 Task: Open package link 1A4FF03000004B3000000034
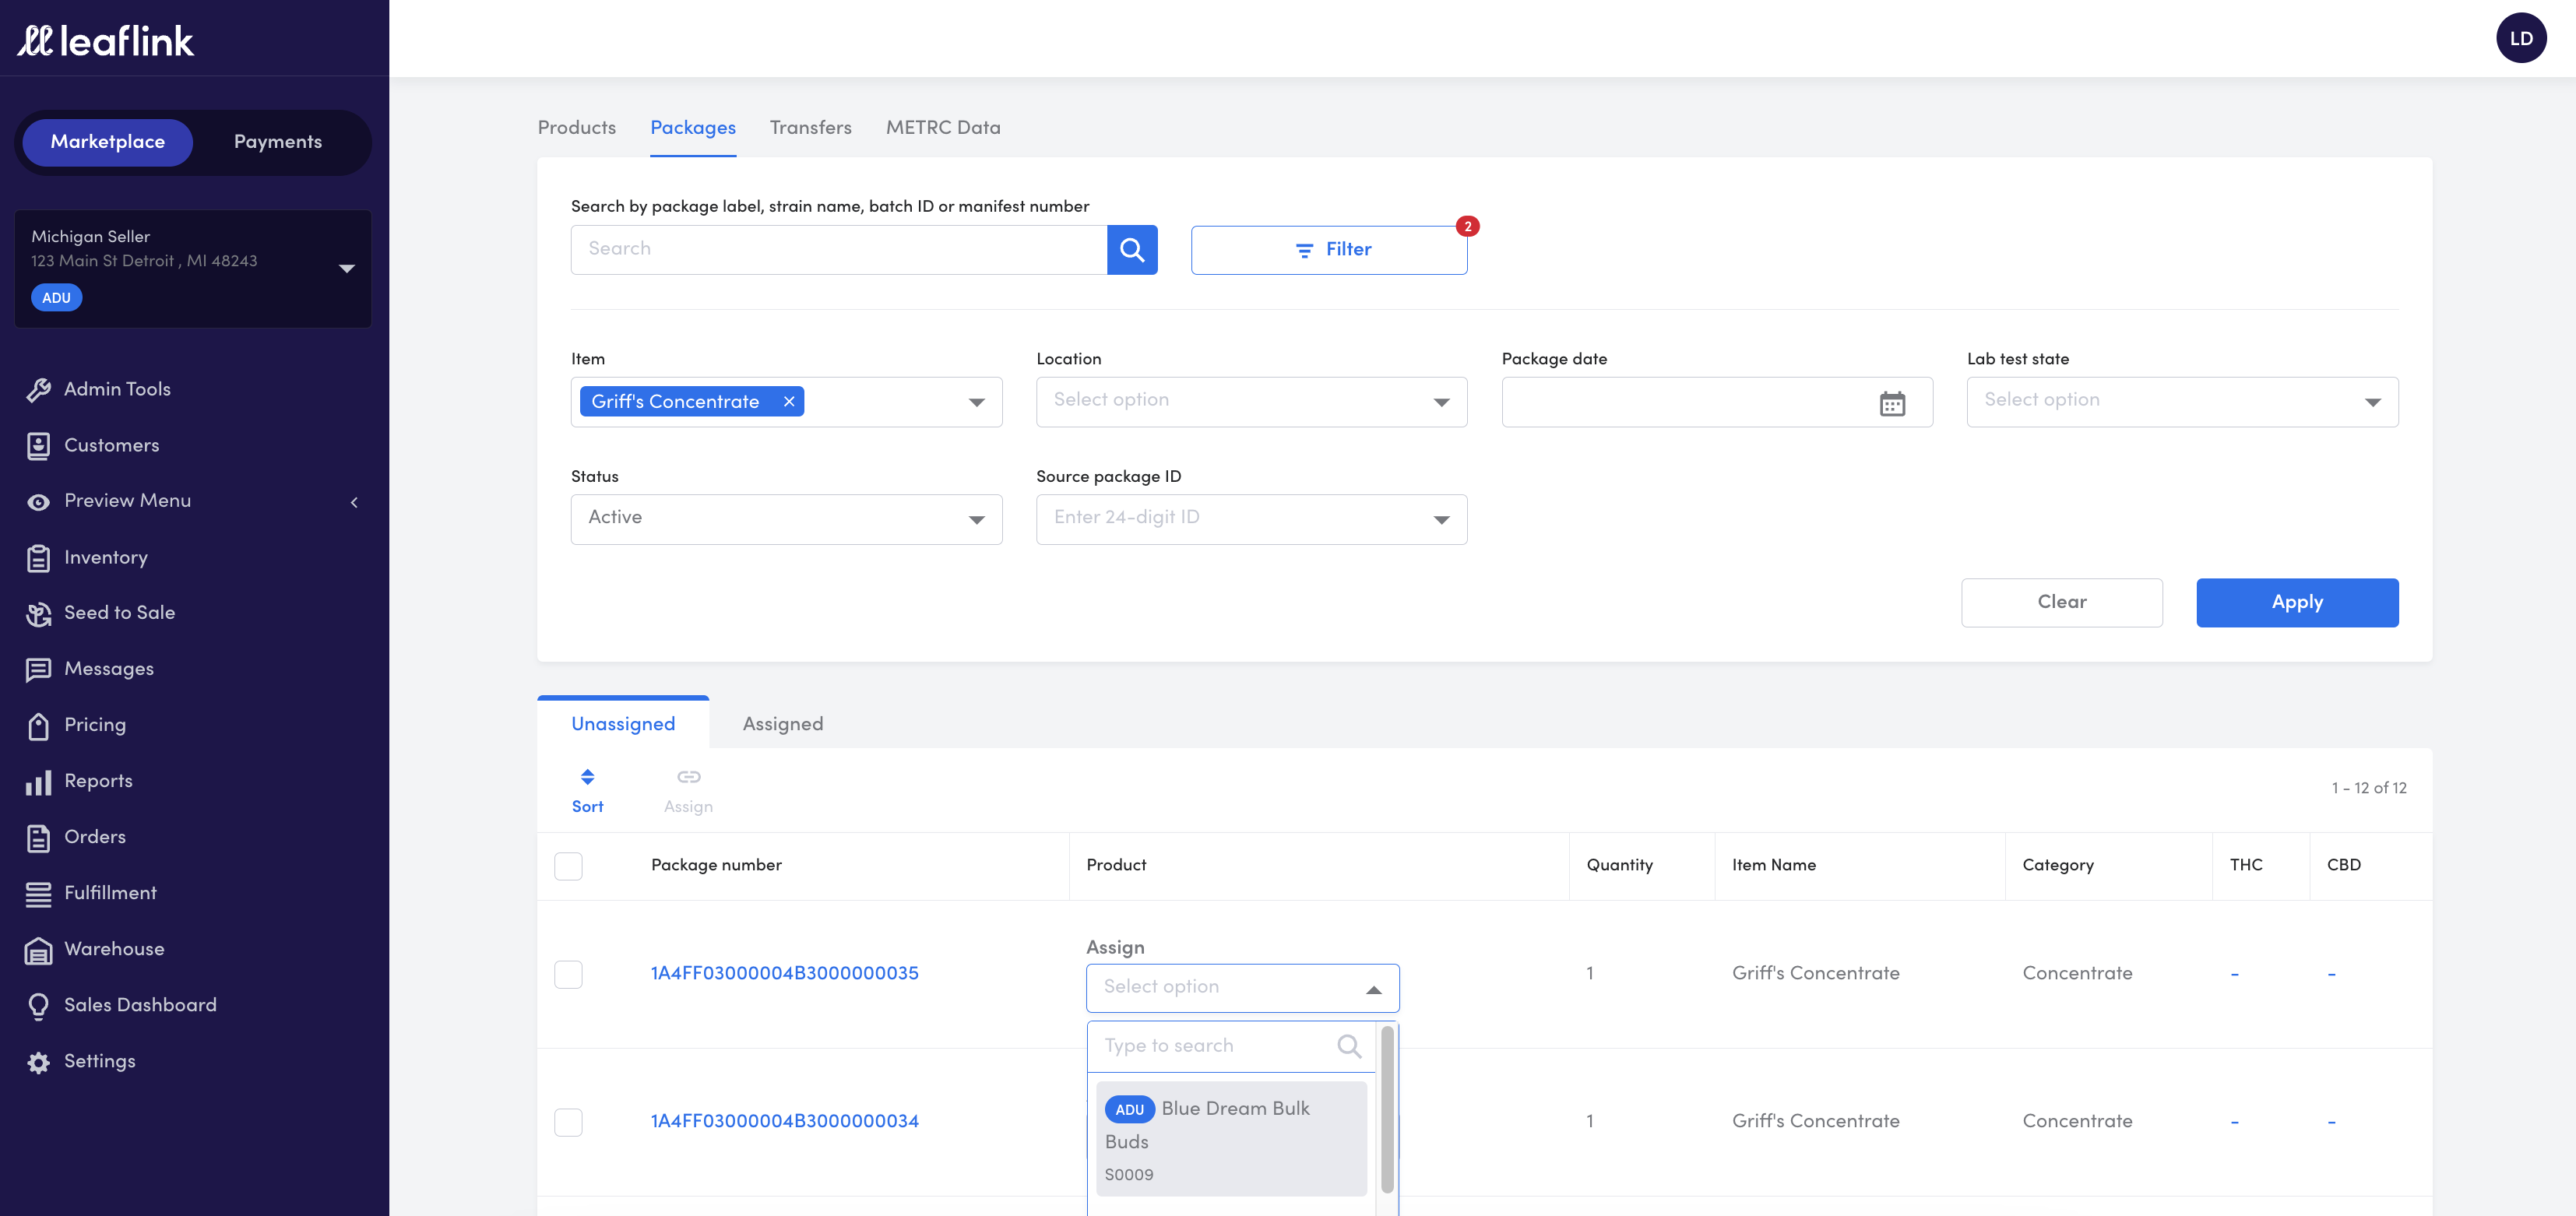click(x=784, y=1121)
